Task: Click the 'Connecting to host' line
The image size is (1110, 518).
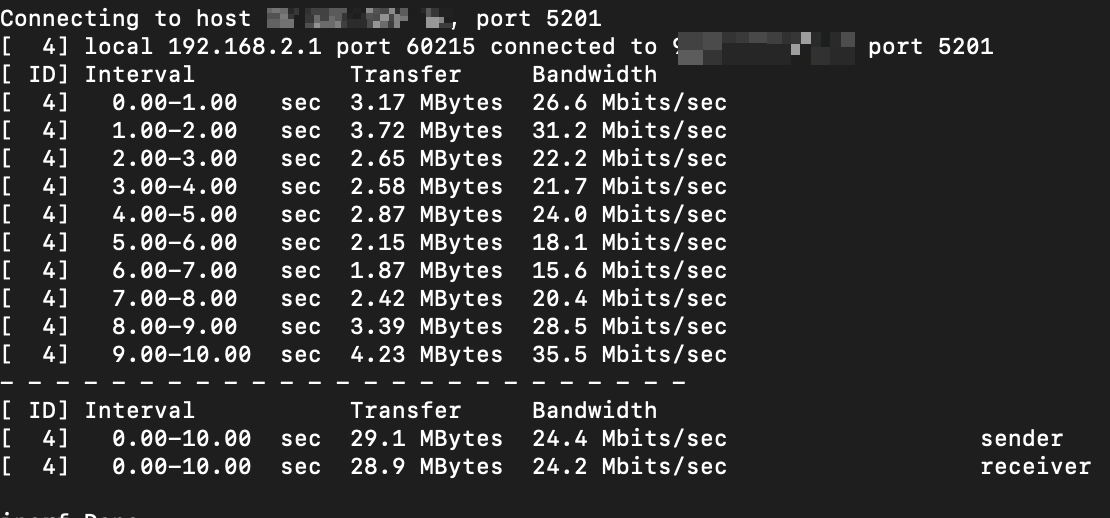Action: (x=301, y=19)
